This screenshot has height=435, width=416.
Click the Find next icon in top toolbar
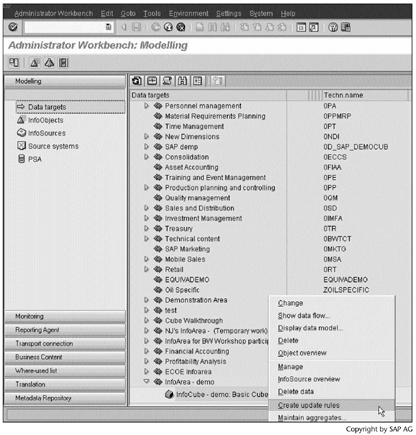pos(225,27)
